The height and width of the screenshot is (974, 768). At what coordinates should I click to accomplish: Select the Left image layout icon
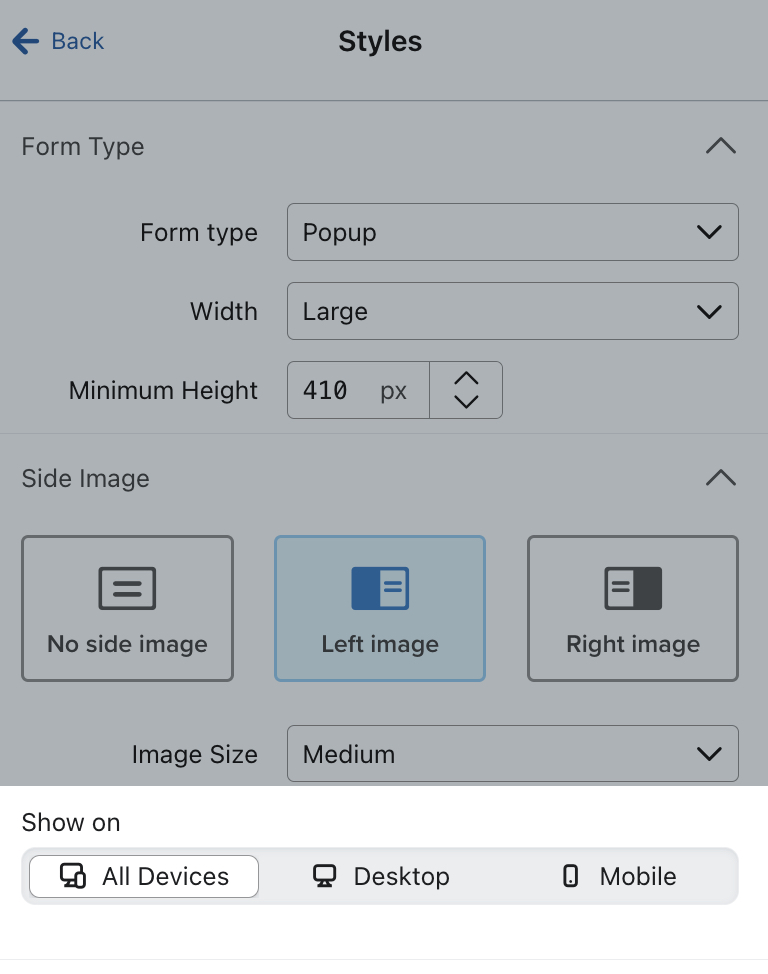[380, 588]
